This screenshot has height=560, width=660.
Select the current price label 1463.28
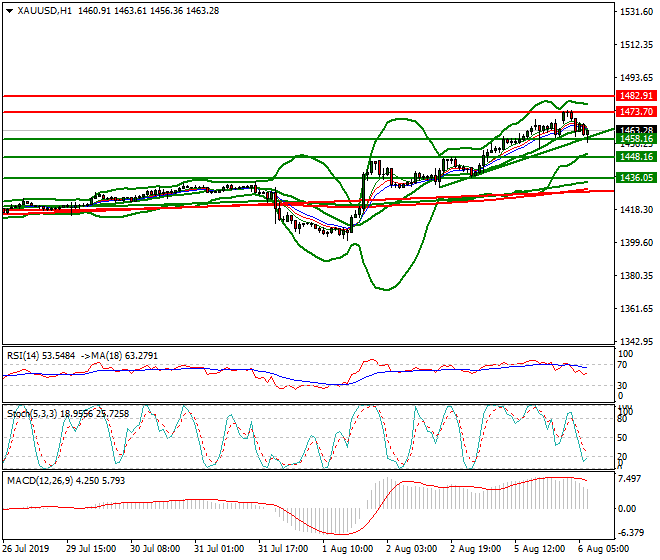point(636,130)
